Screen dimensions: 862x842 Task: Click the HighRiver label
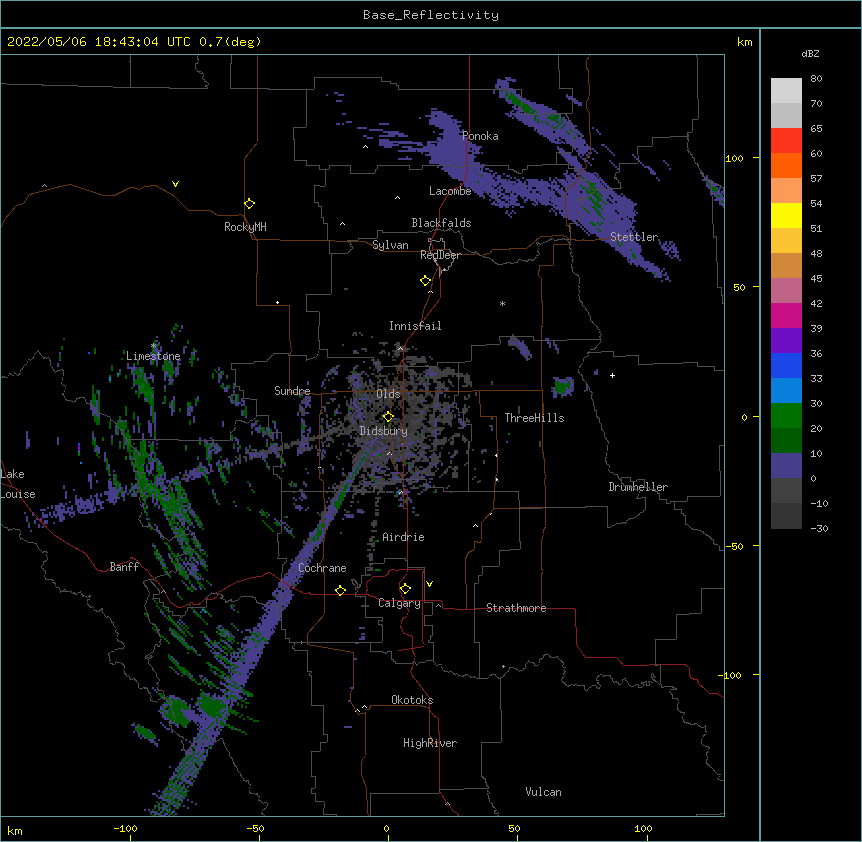click(x=430, y=743)
